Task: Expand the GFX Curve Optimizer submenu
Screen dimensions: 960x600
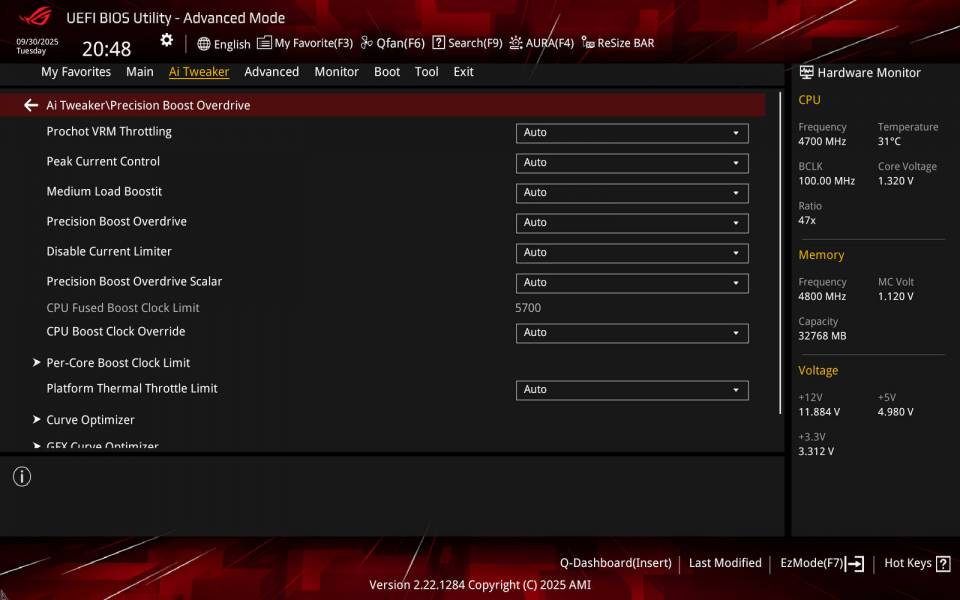Action: (x=102, y=444)
